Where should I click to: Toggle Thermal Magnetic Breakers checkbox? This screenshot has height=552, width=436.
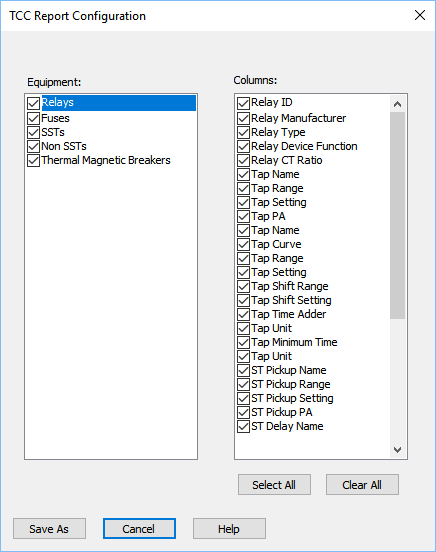pos(33,160)
